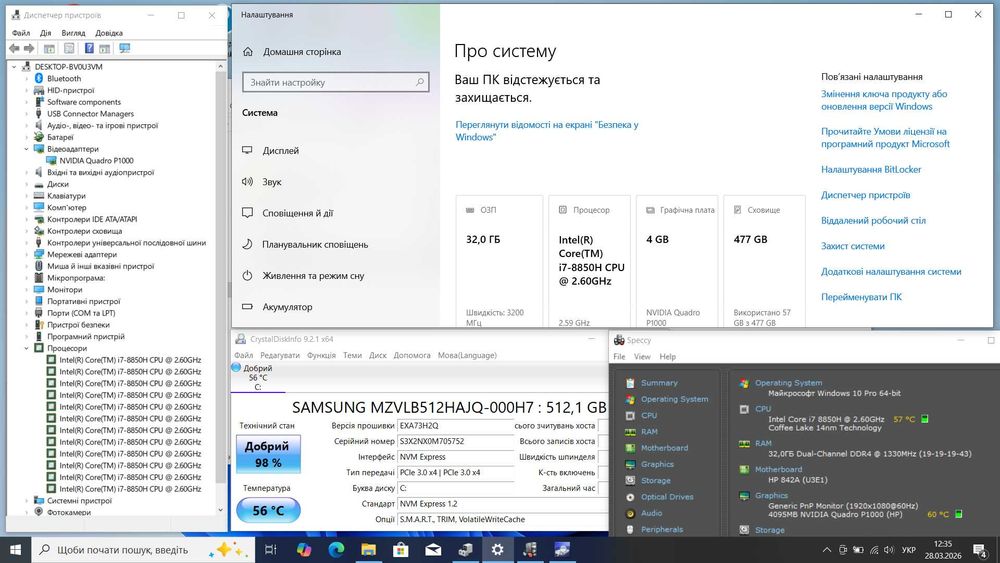Open Мова(Language) menu in CrystalDiskInfo

pos(467,355)
